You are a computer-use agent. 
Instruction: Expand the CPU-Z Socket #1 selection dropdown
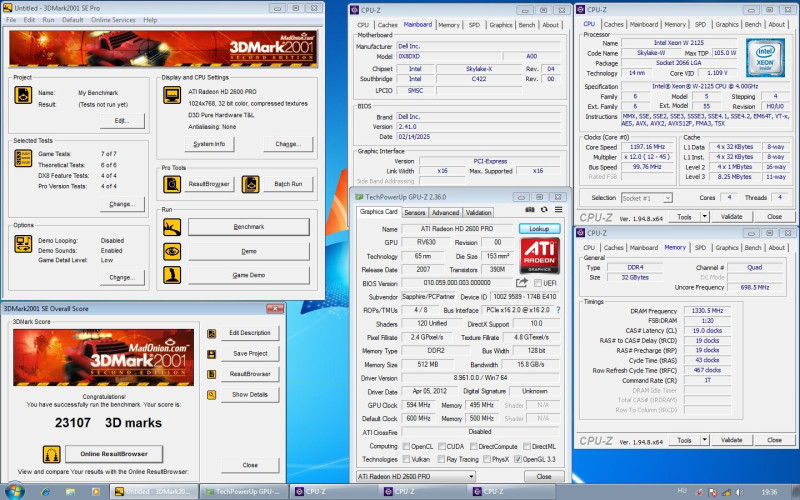pyautogui.click(x=668, y=198)
